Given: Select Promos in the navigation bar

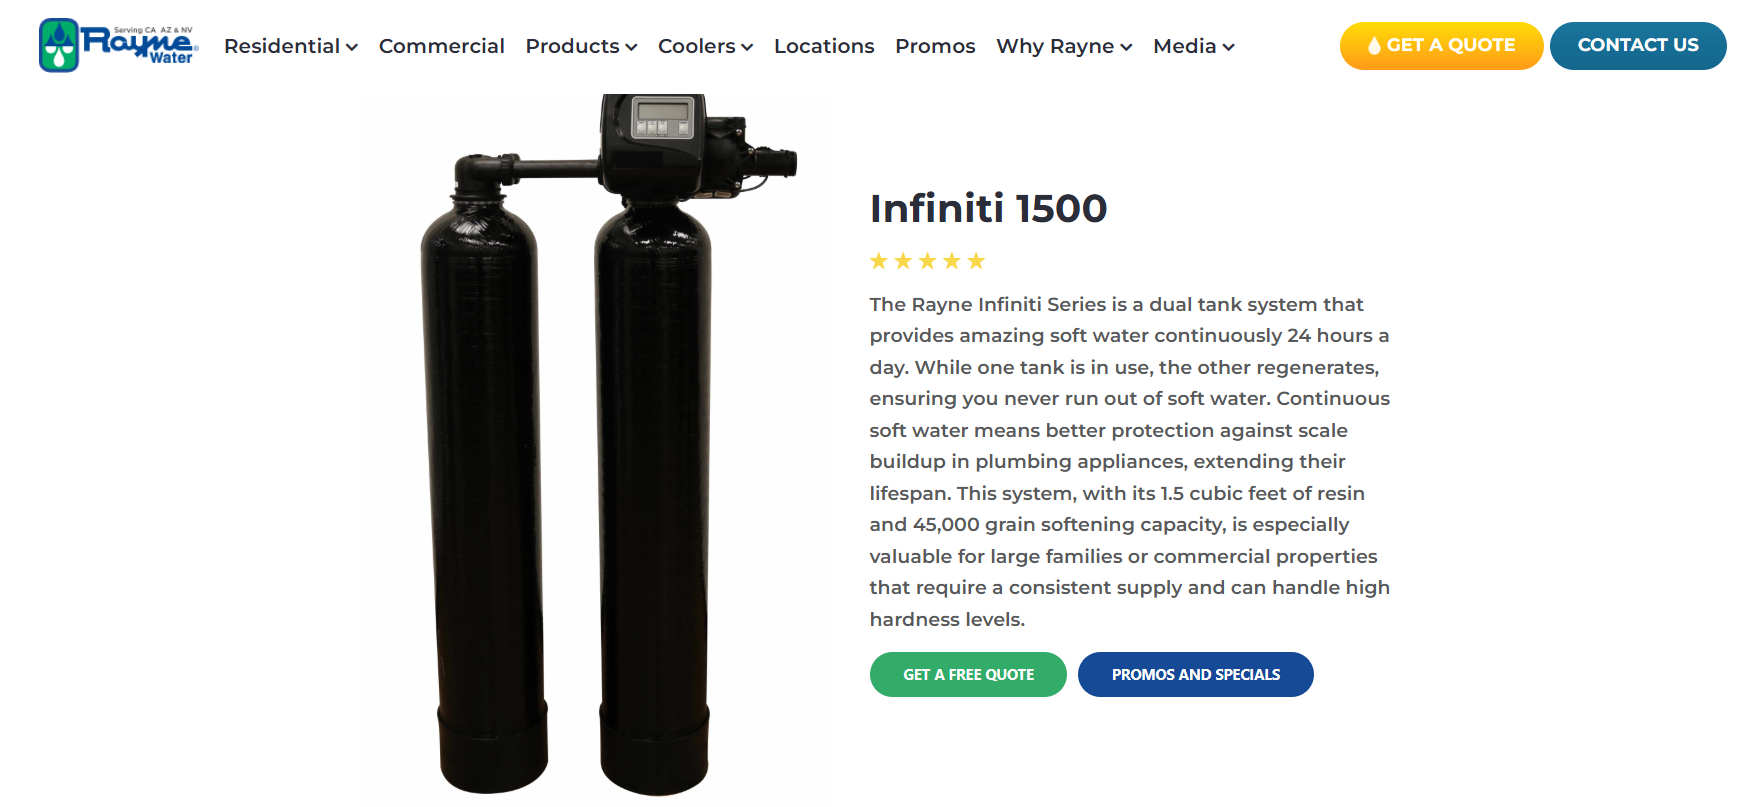Looking at the screenshot, I should click(935, 46).
